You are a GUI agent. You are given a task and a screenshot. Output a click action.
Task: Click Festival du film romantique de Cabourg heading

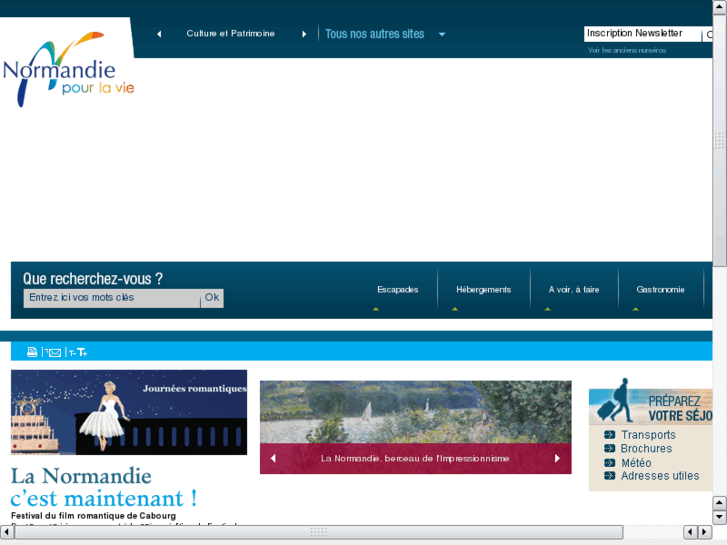(93, 515)
